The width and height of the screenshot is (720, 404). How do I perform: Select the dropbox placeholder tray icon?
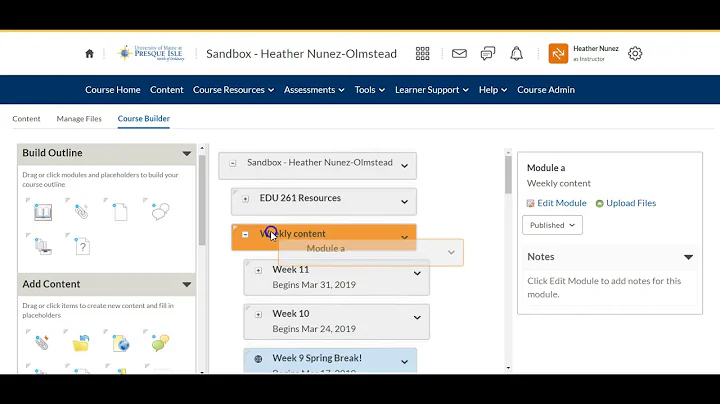pos(43,247)
